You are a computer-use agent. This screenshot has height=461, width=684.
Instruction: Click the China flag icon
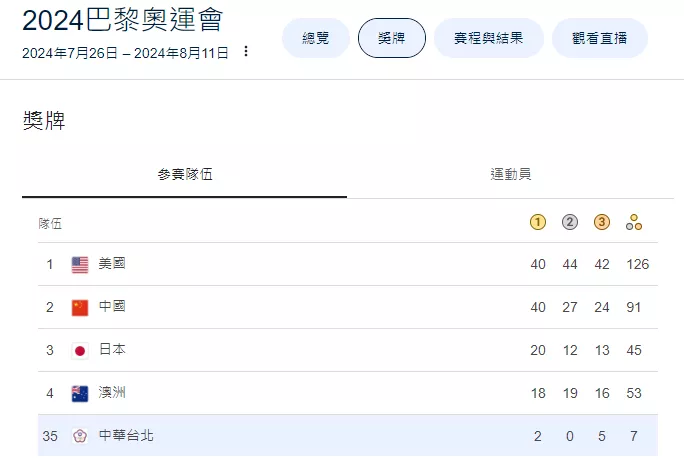tap(80, 308)
